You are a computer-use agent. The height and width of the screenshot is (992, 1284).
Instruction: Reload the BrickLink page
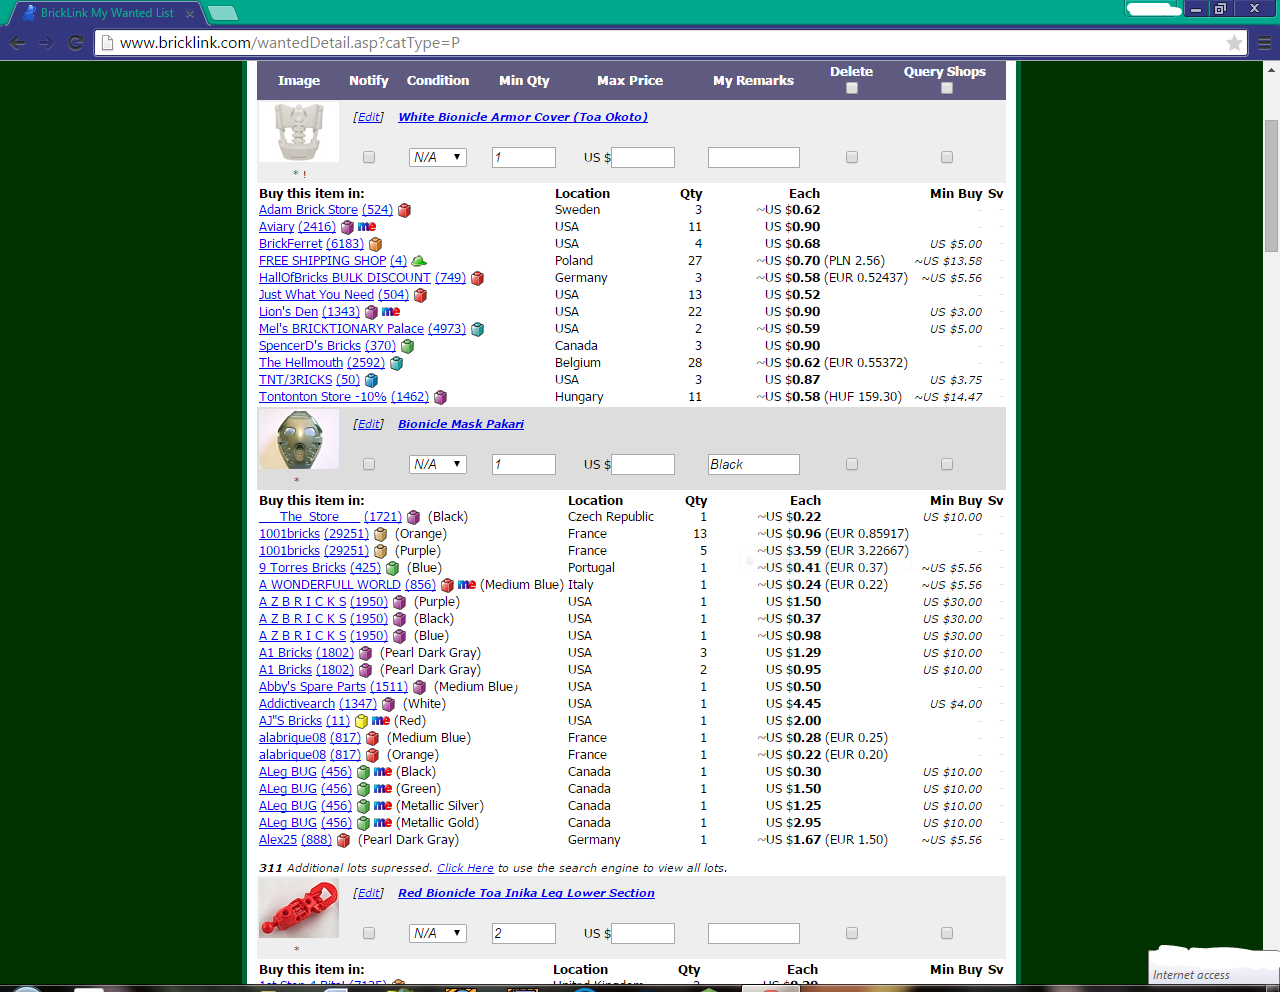[75, 43]
